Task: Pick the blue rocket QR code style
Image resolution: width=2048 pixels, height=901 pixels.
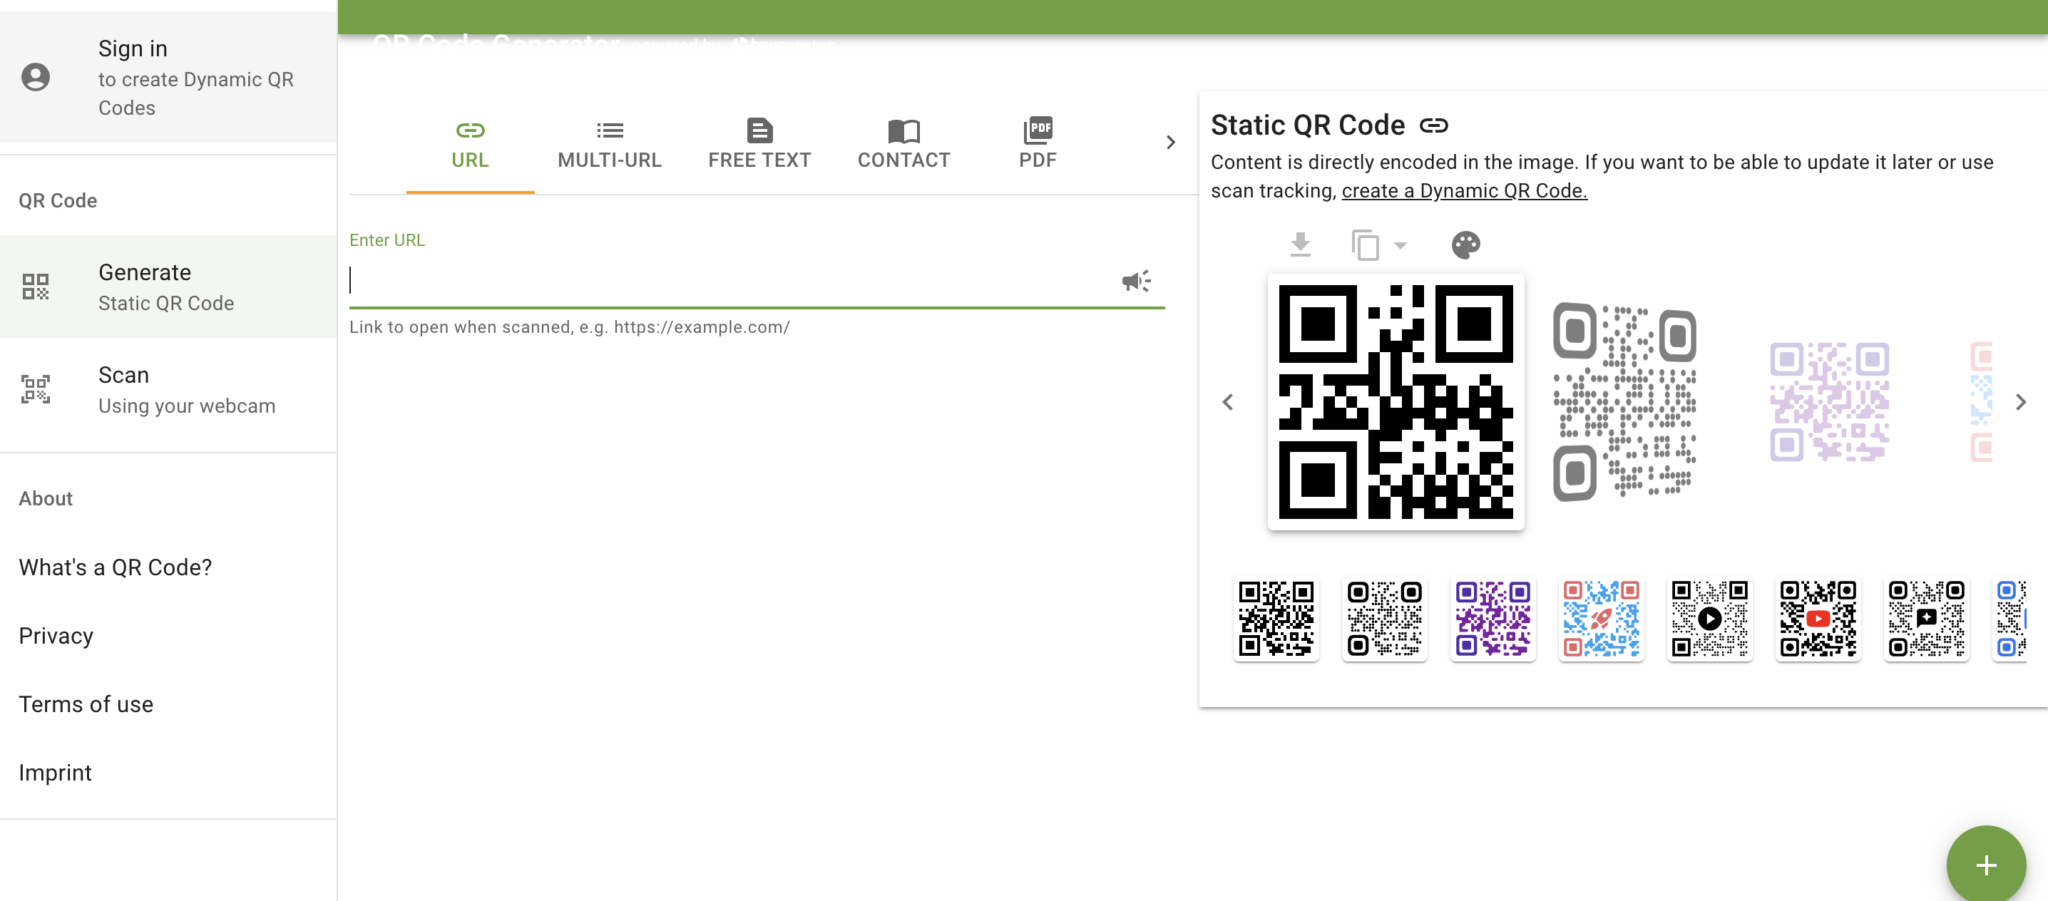Action: 1600,618
